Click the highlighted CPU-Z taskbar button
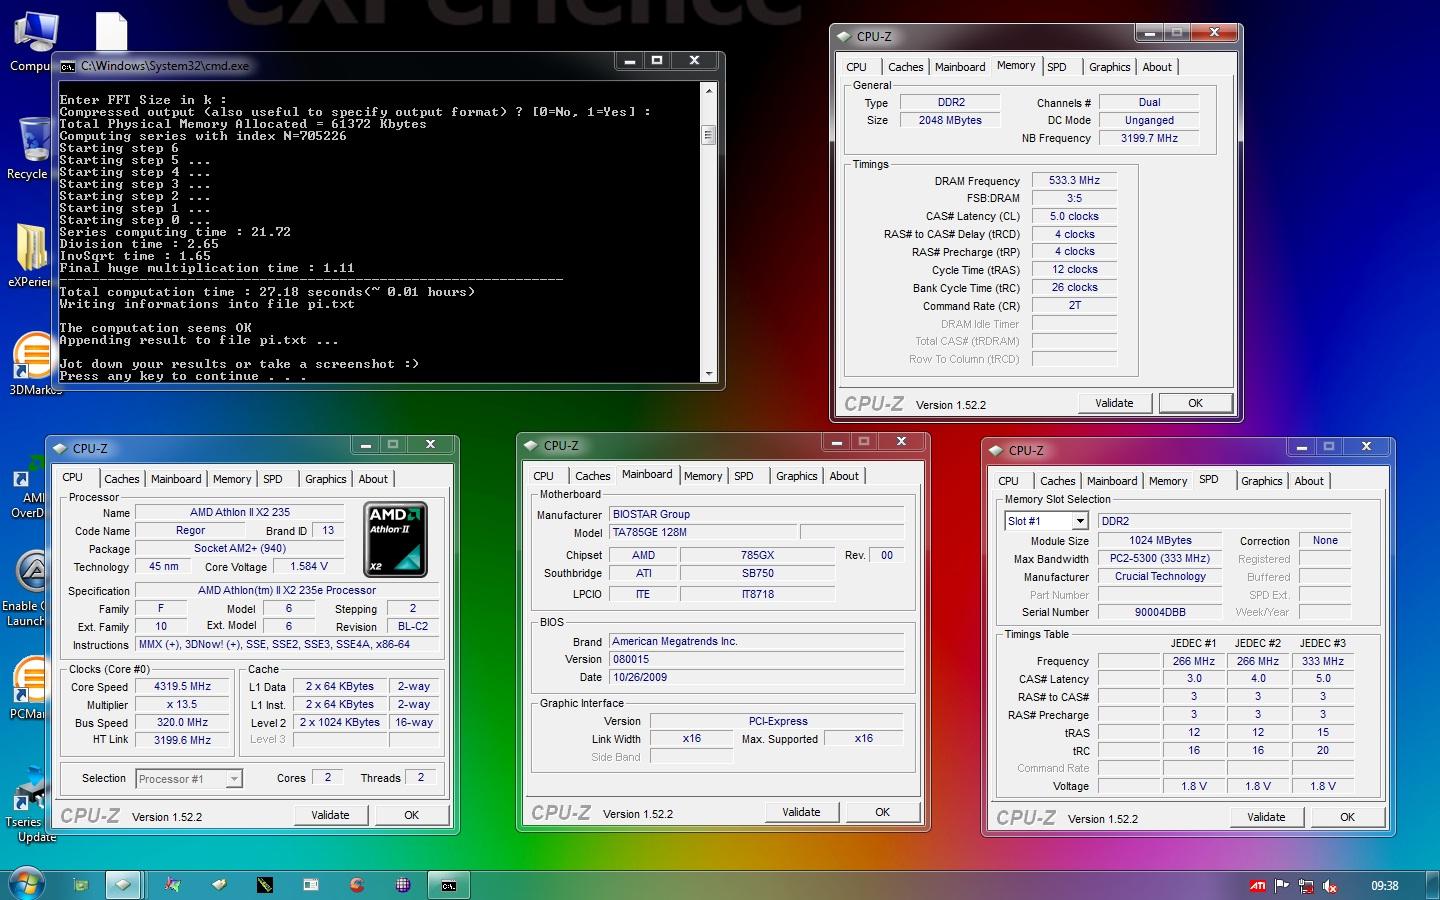The image size is (1440, 900). (x=123, y=885)
